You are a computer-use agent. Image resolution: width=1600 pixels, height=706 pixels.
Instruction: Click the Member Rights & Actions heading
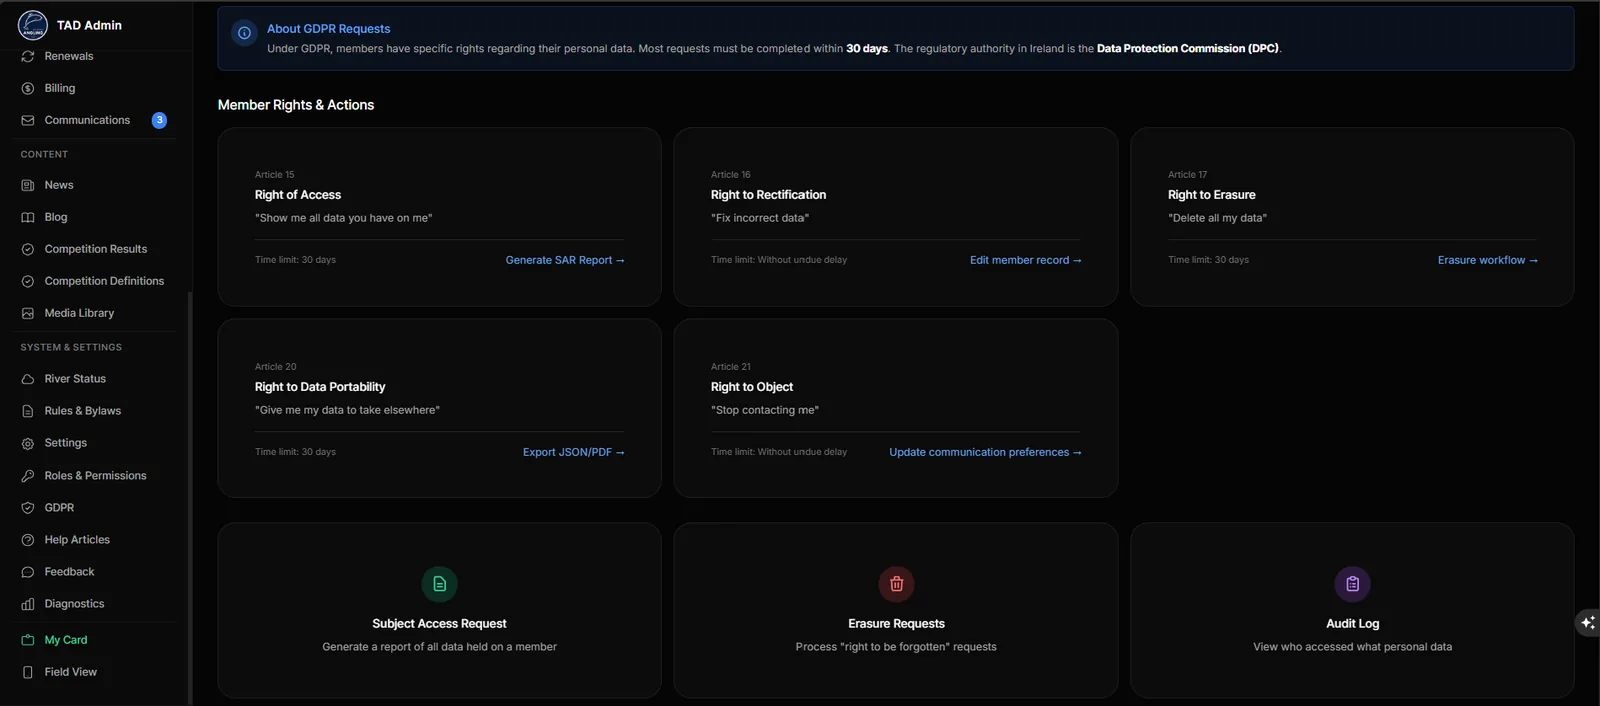(296, 105)
